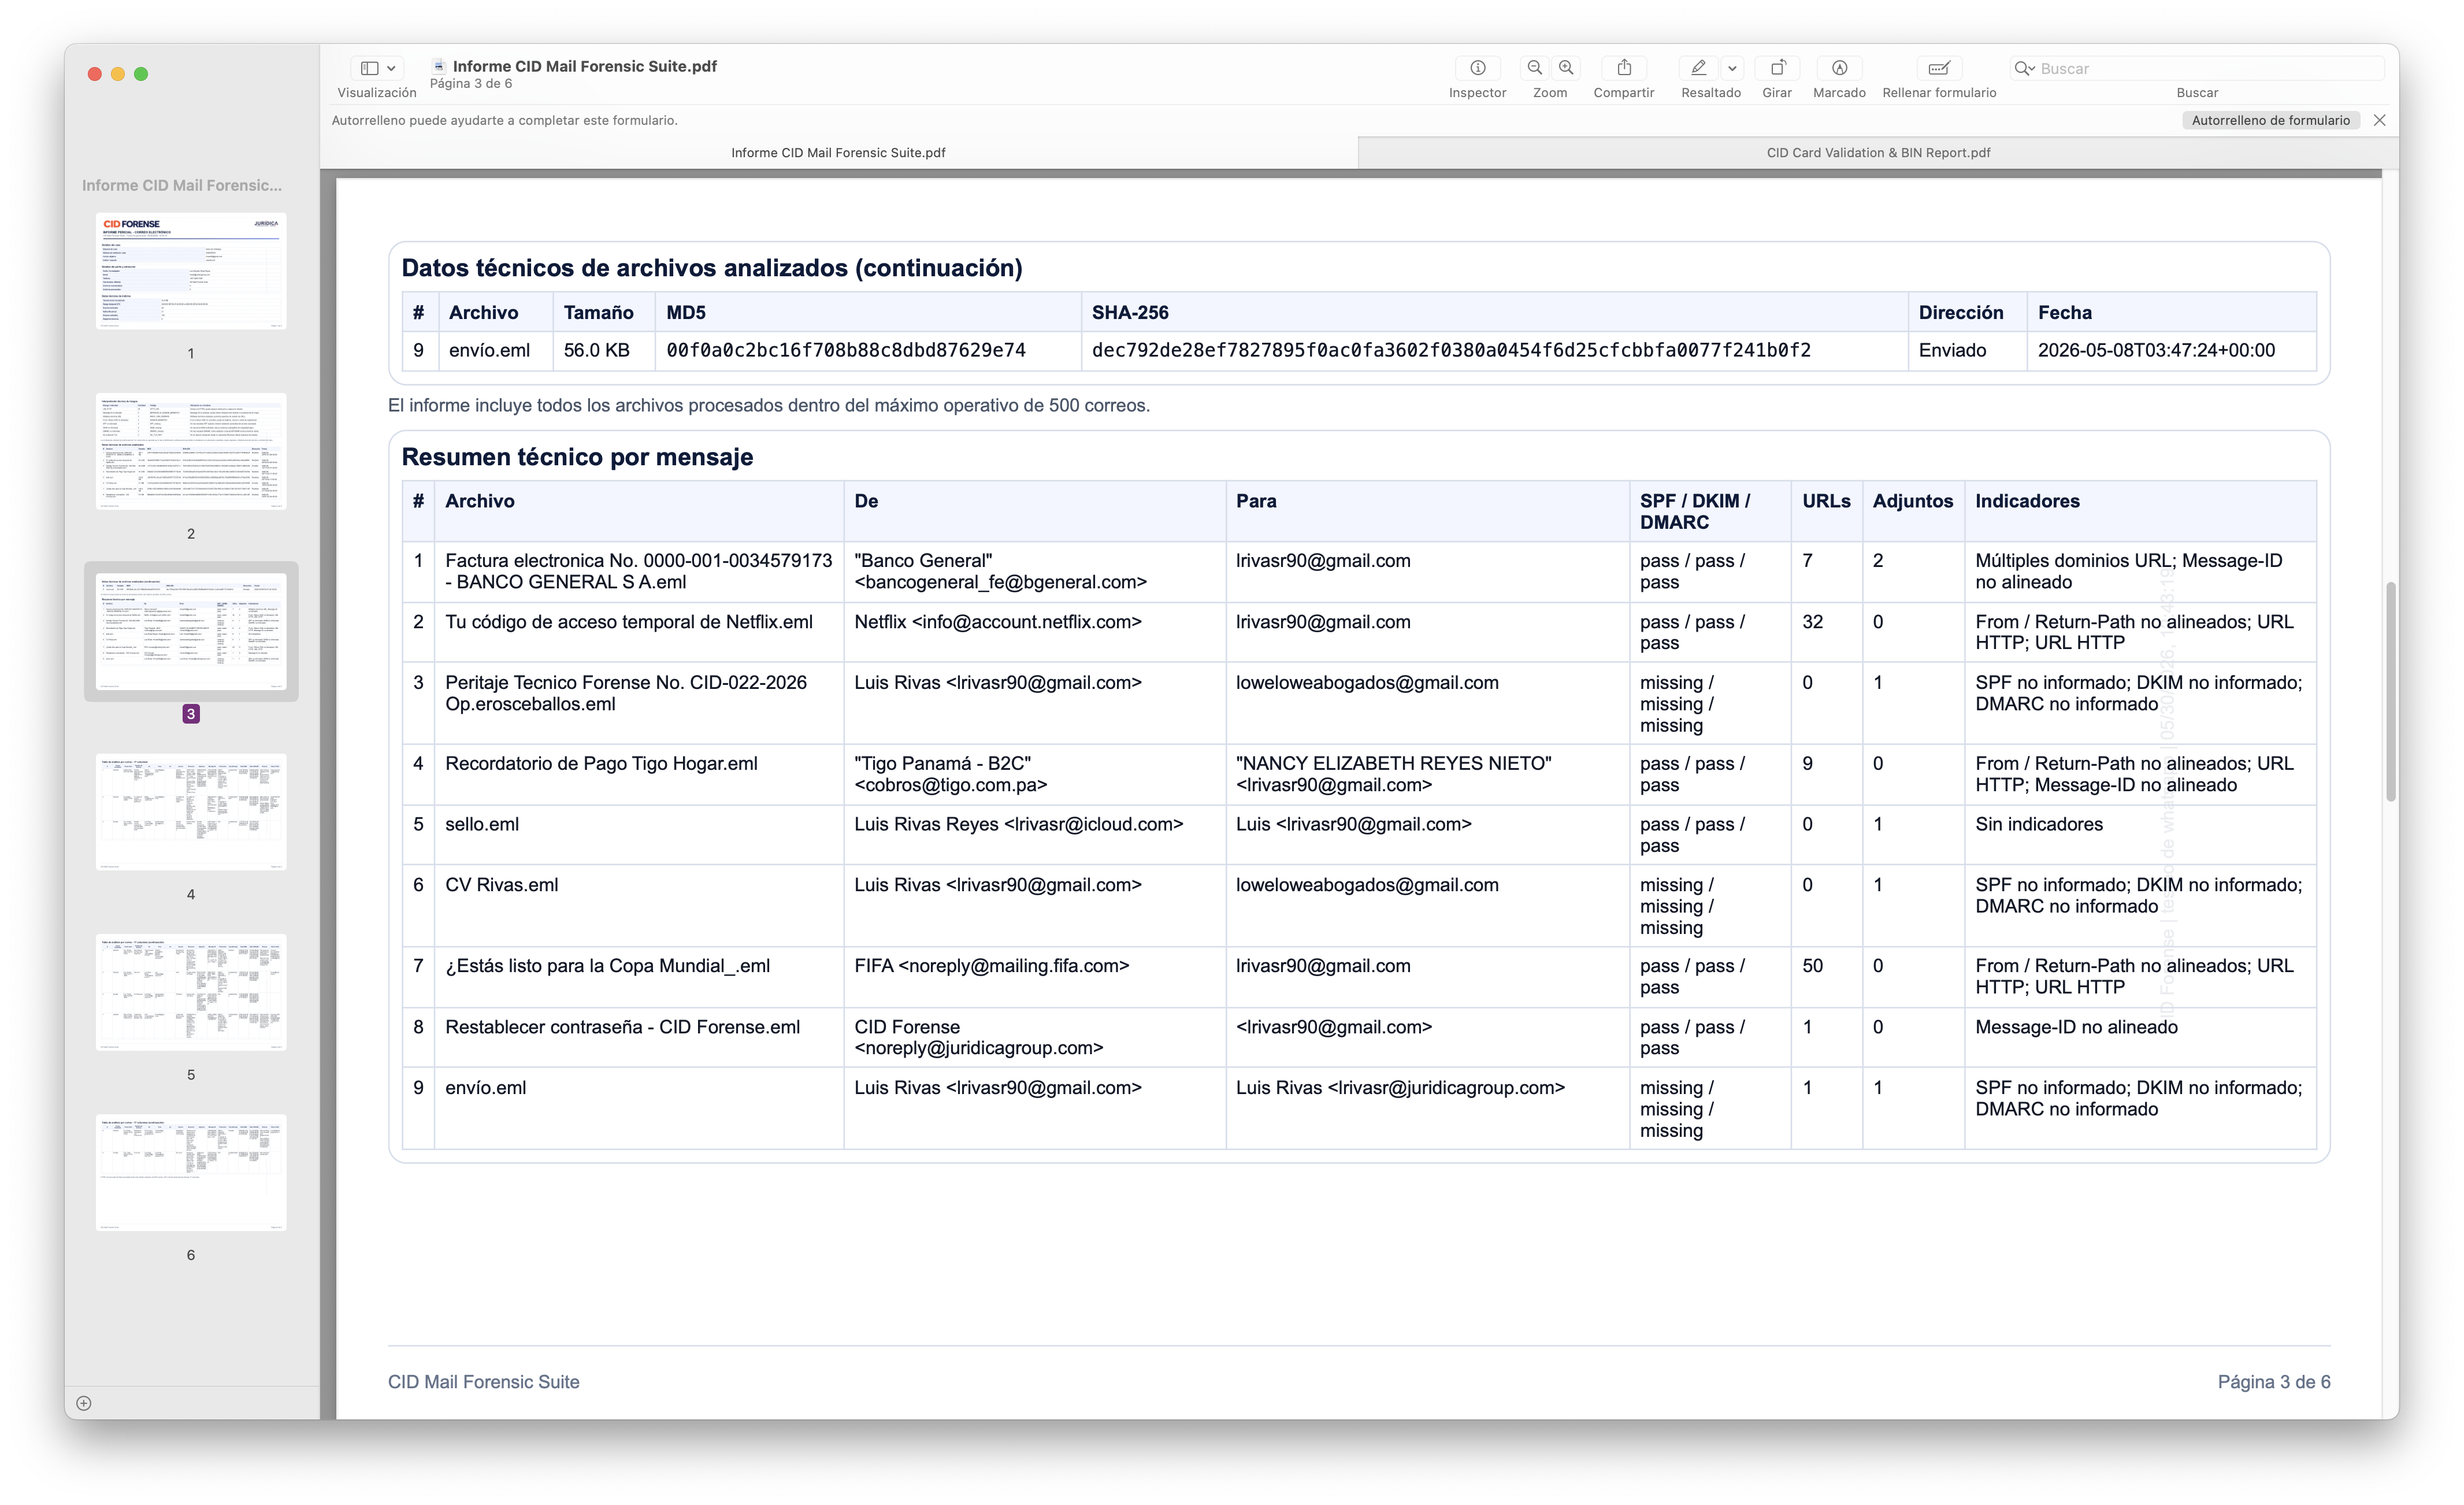This screenshot has height=1505, width=2464.
Task: Click 'Restablecer contraseña - CID Forense.eml'
Action: 622,1027
